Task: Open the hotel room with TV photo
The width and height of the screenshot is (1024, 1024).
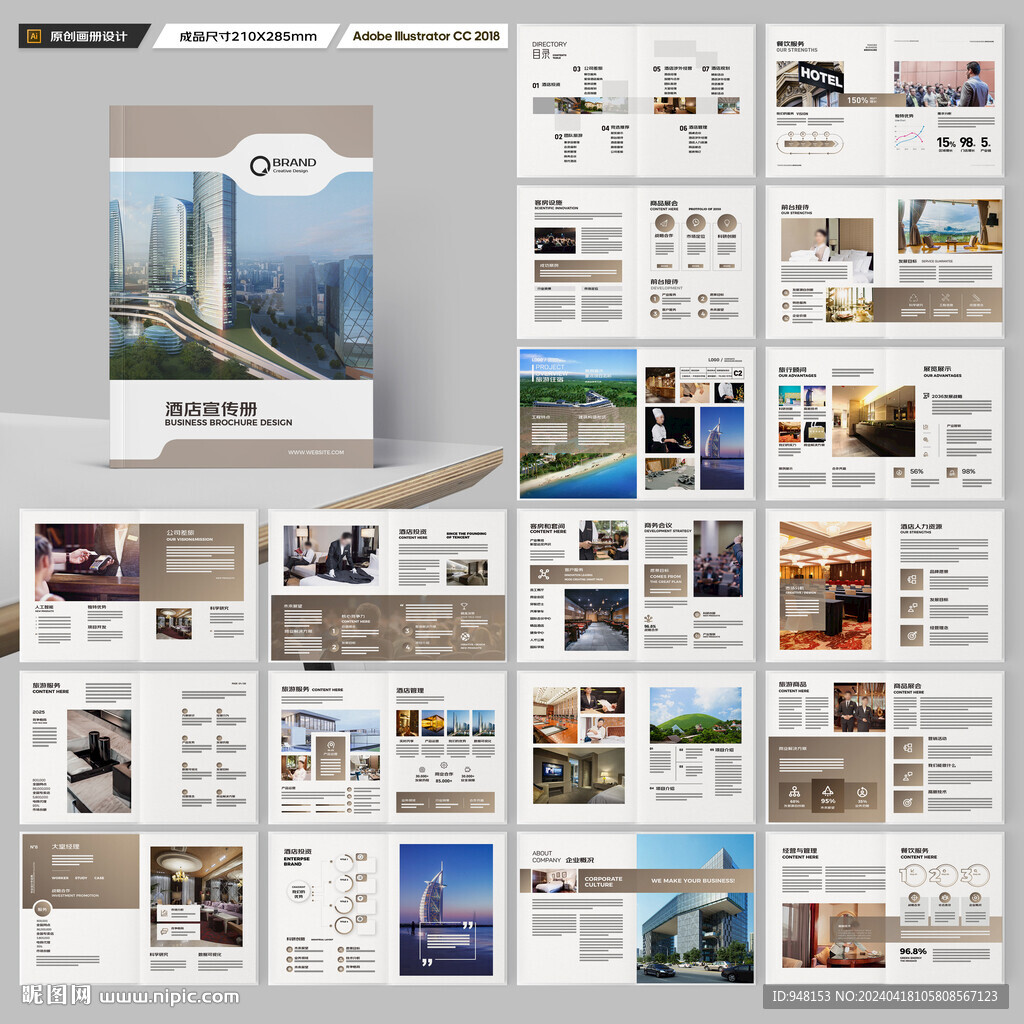Action: coord(579,775)
